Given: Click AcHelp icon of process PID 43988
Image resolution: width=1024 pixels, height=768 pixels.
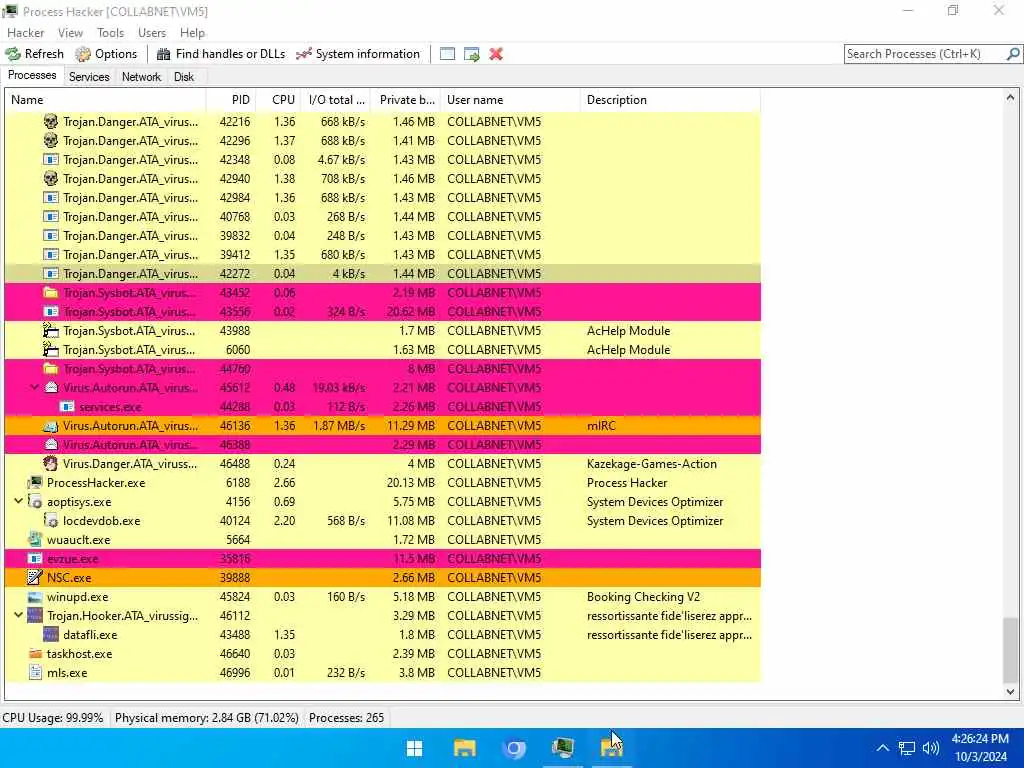Looking at the screenshot, I should click(x=51, y=330).
